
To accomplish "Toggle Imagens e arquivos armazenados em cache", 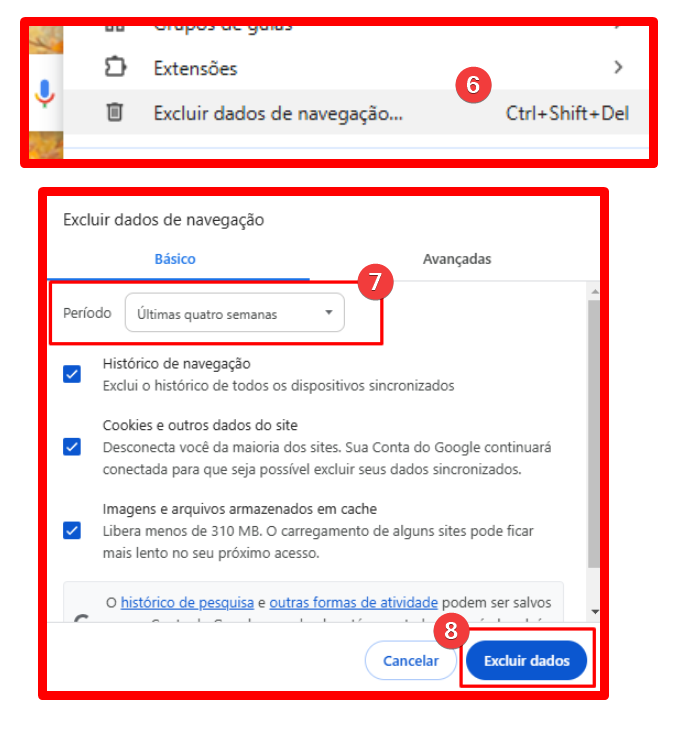I will 72,530.
